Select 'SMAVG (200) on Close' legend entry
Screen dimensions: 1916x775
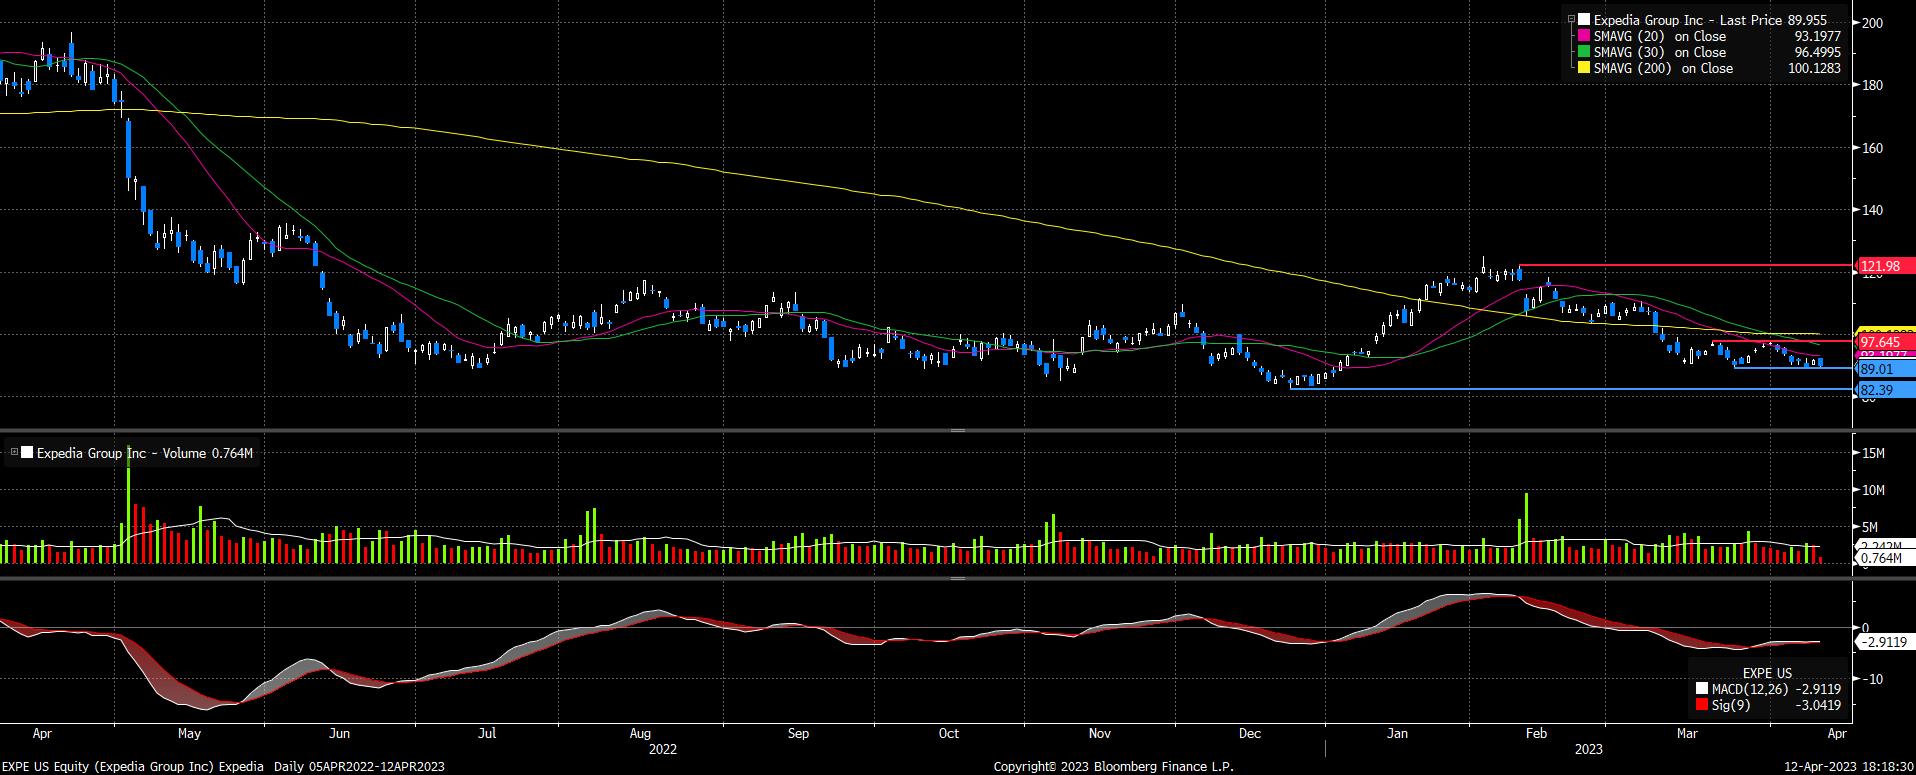point(1663,68)
